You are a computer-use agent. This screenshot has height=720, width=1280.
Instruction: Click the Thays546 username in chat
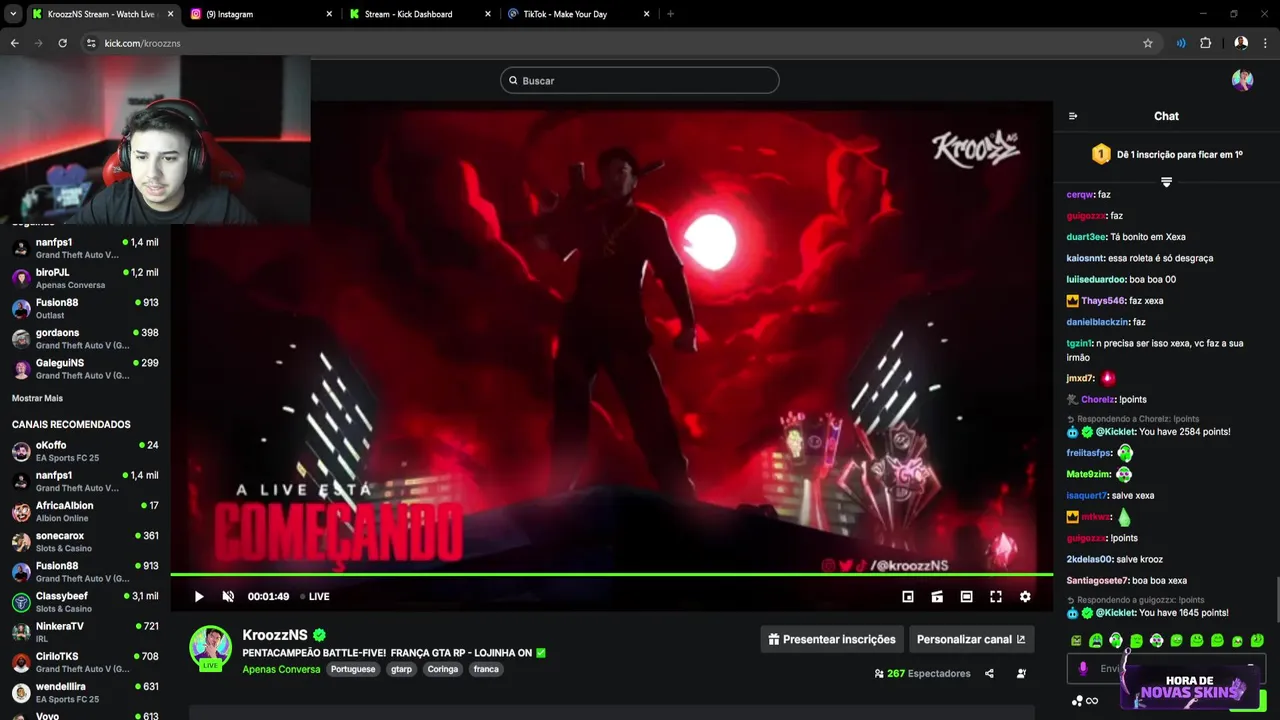click(1103, 300)
